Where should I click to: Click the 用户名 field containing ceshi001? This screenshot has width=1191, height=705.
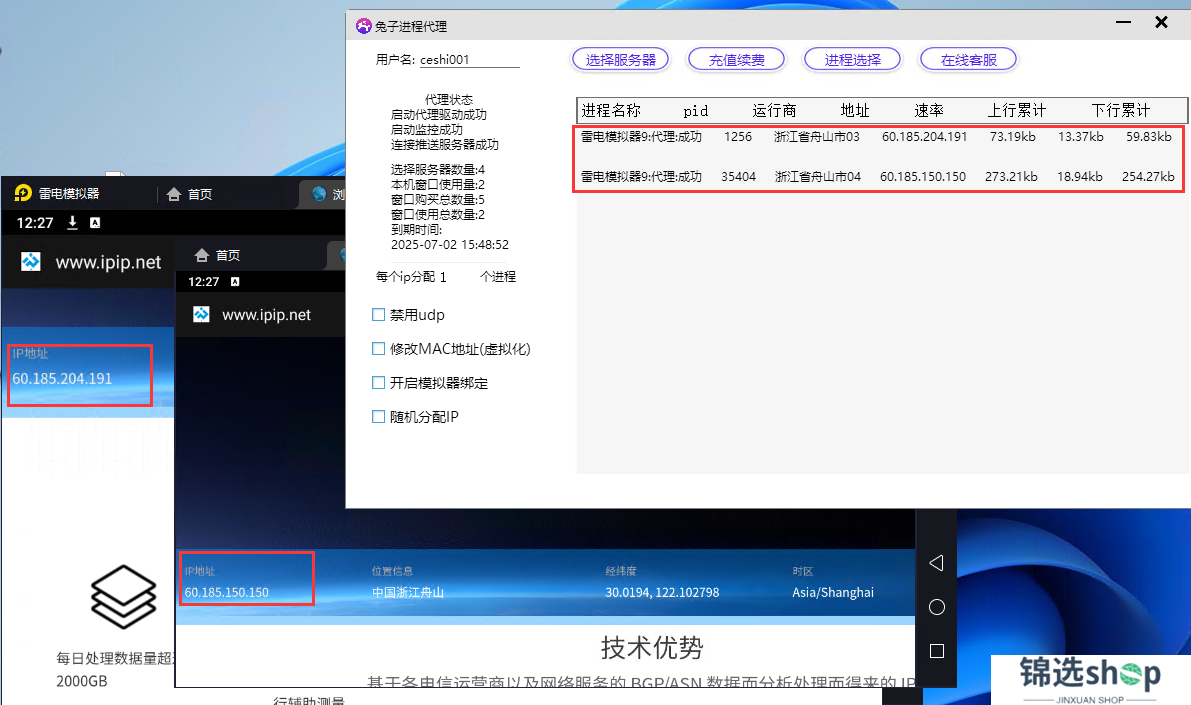pyautogui.click(x=469, y=59)
